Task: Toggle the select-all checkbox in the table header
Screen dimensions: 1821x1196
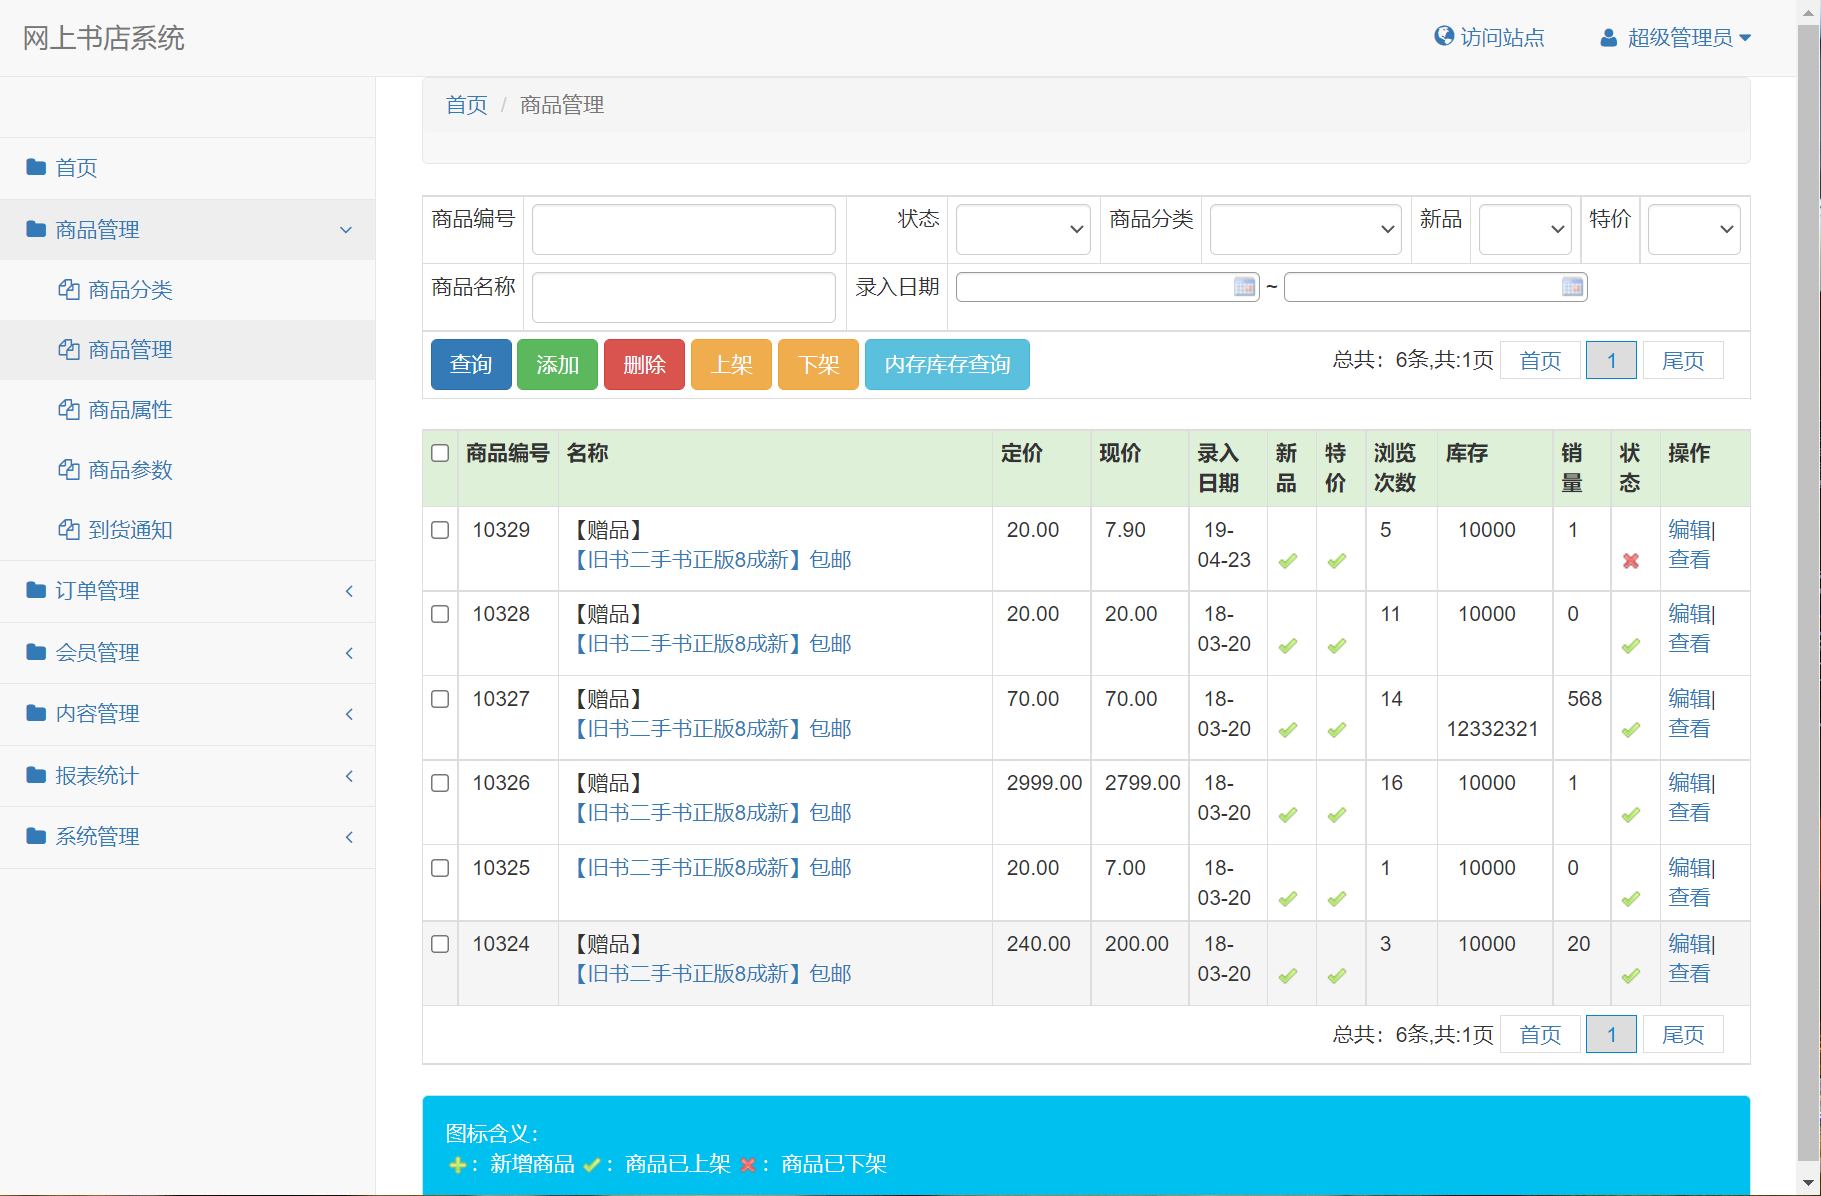Action: (440, 453)
